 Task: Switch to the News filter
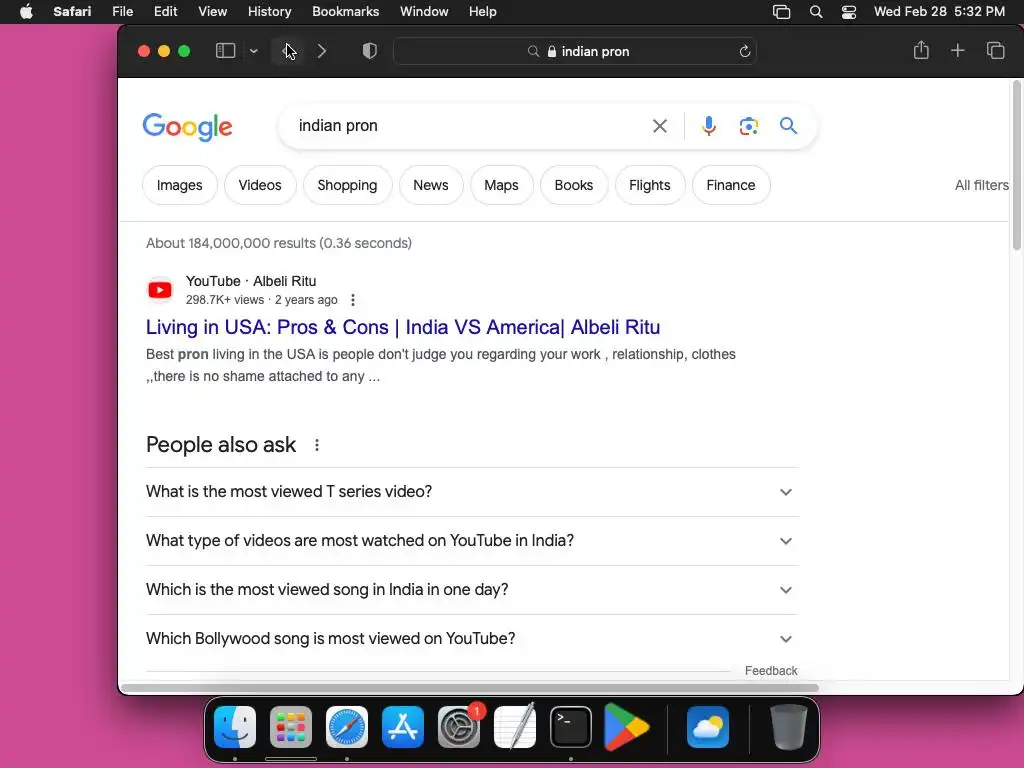pyautogui.click(x=431, y=185)
